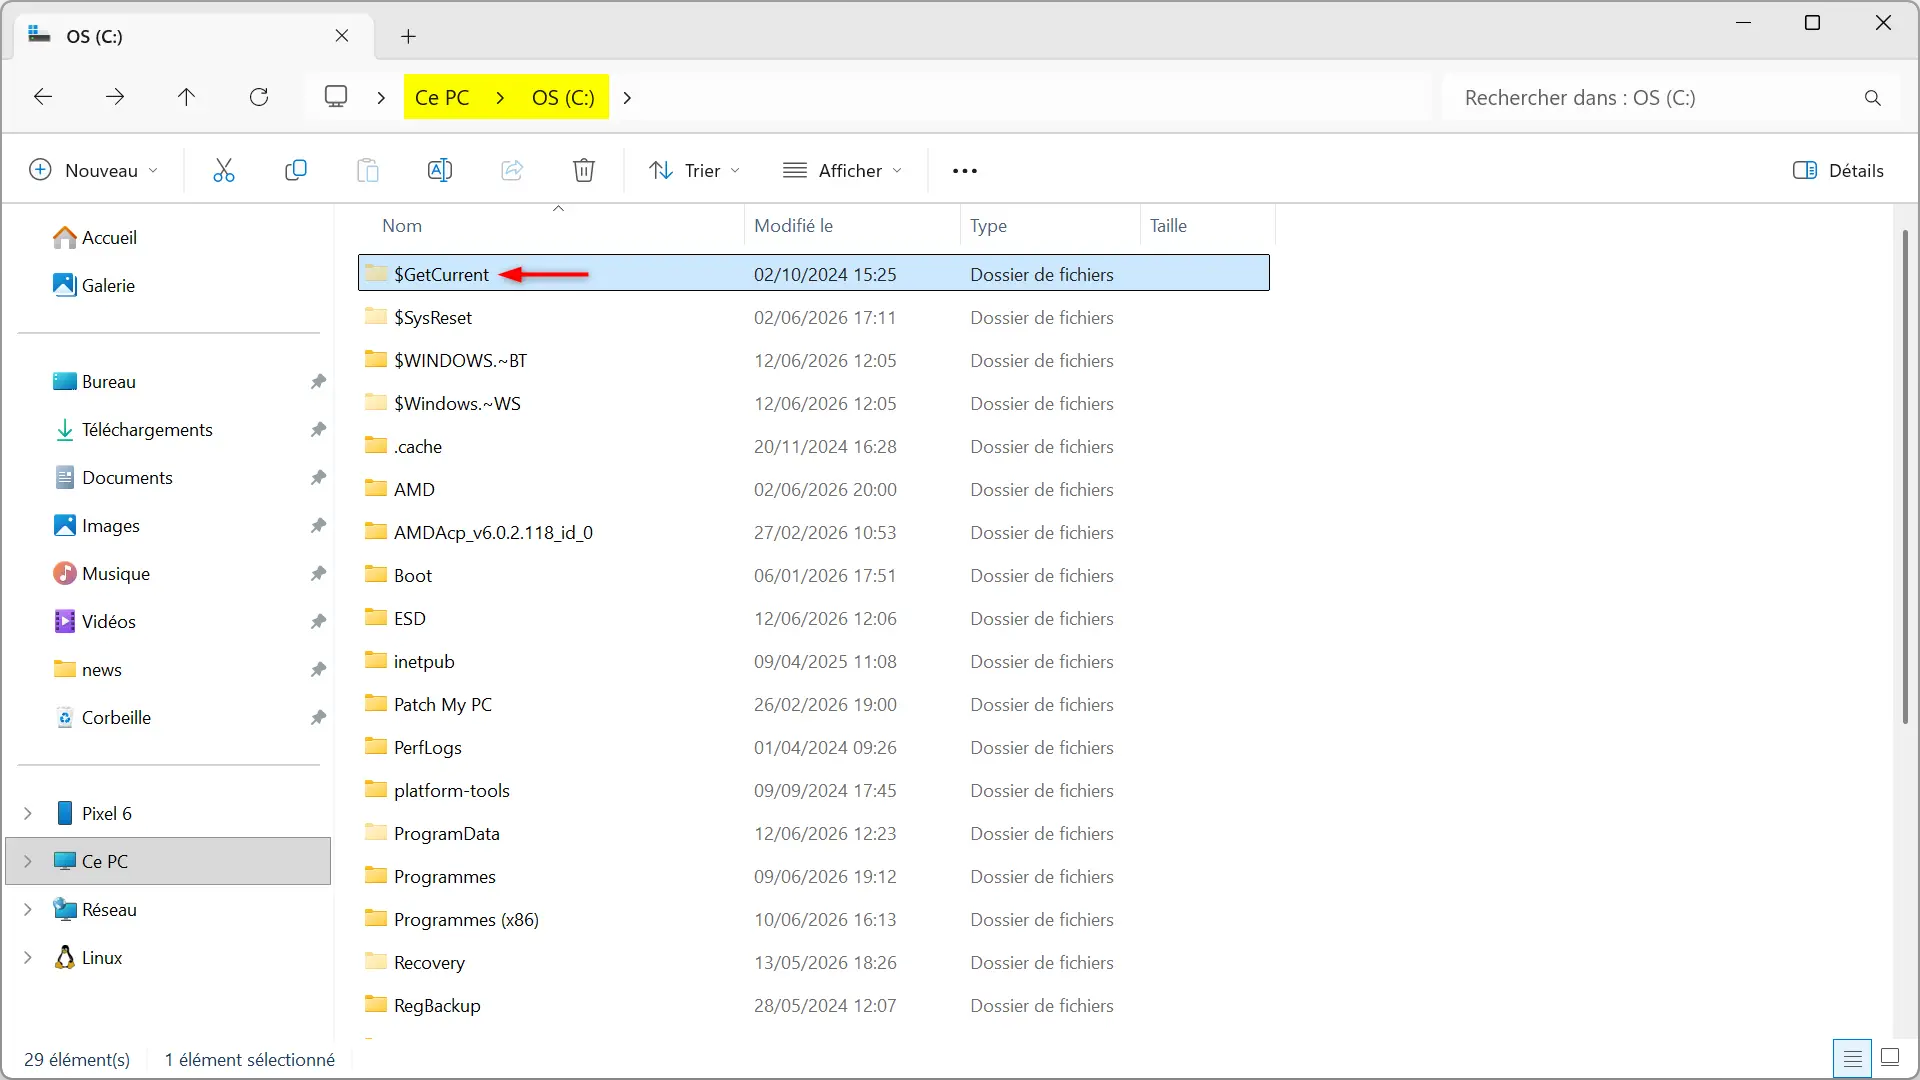Unpin Bureau using its pin icon
Screen dimensions: 1920x1080
coord(318,381)
